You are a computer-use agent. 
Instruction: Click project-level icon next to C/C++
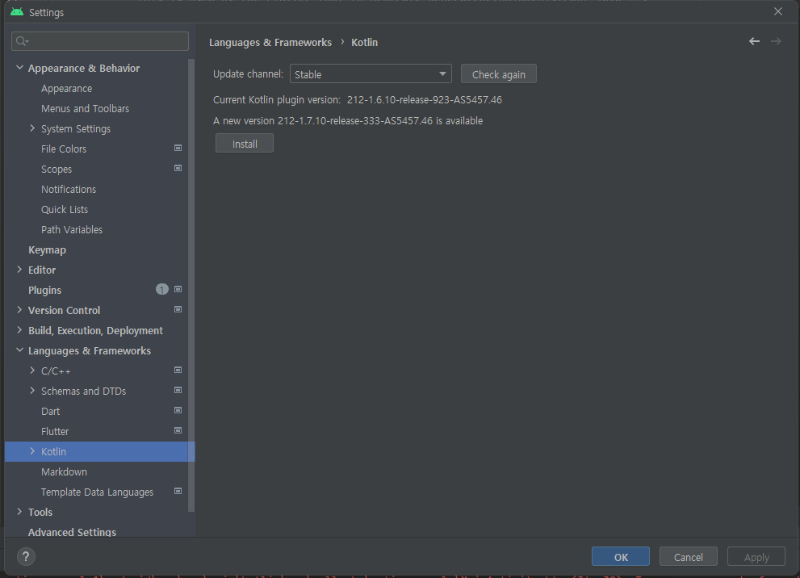(178, 370)
